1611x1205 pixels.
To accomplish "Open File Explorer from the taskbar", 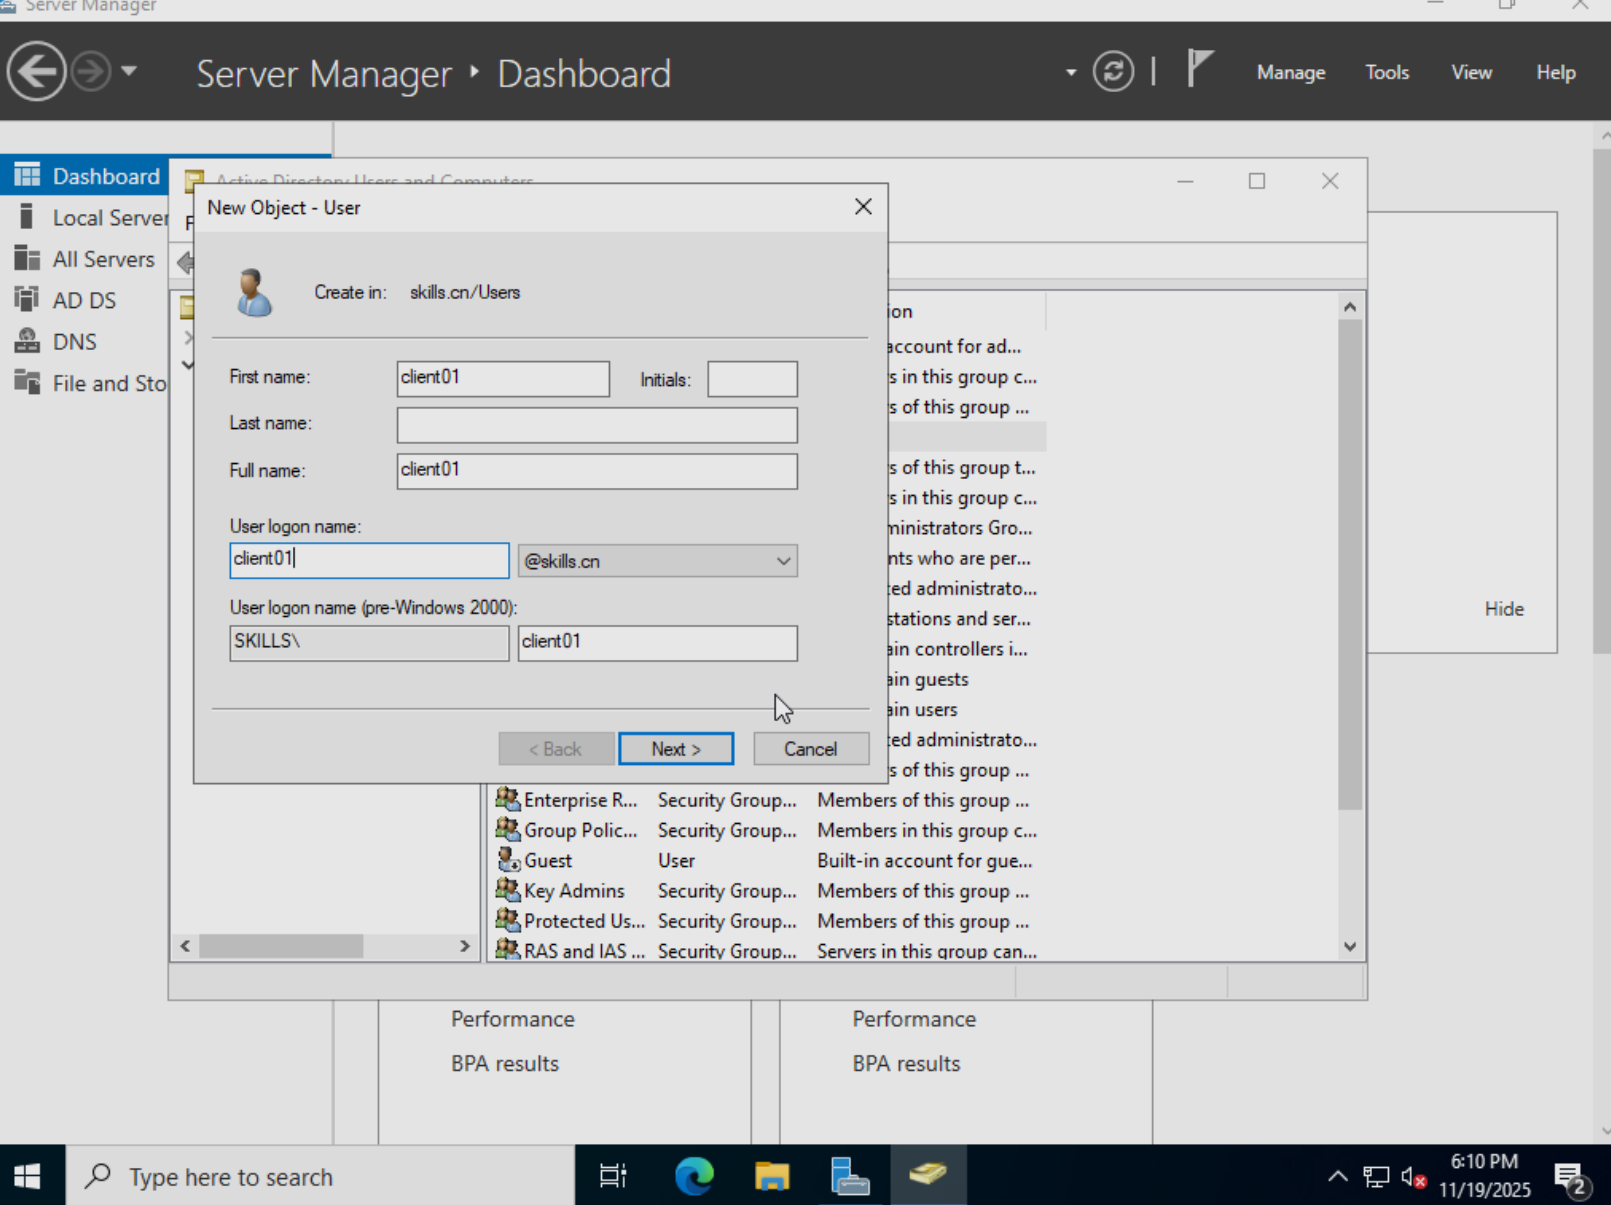I will click(772, 1176).
